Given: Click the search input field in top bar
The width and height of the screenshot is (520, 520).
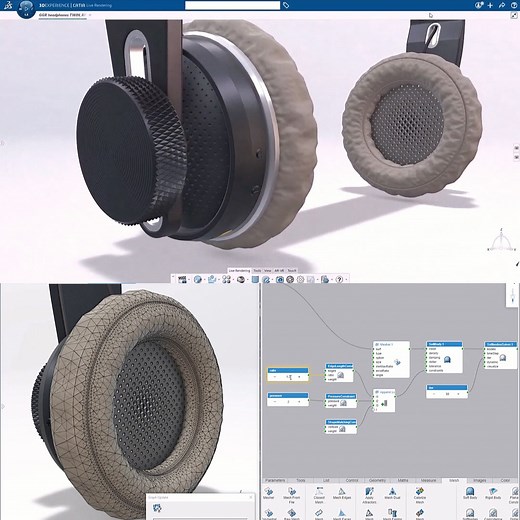Looking at the screenshot, I should coord(232,5).
